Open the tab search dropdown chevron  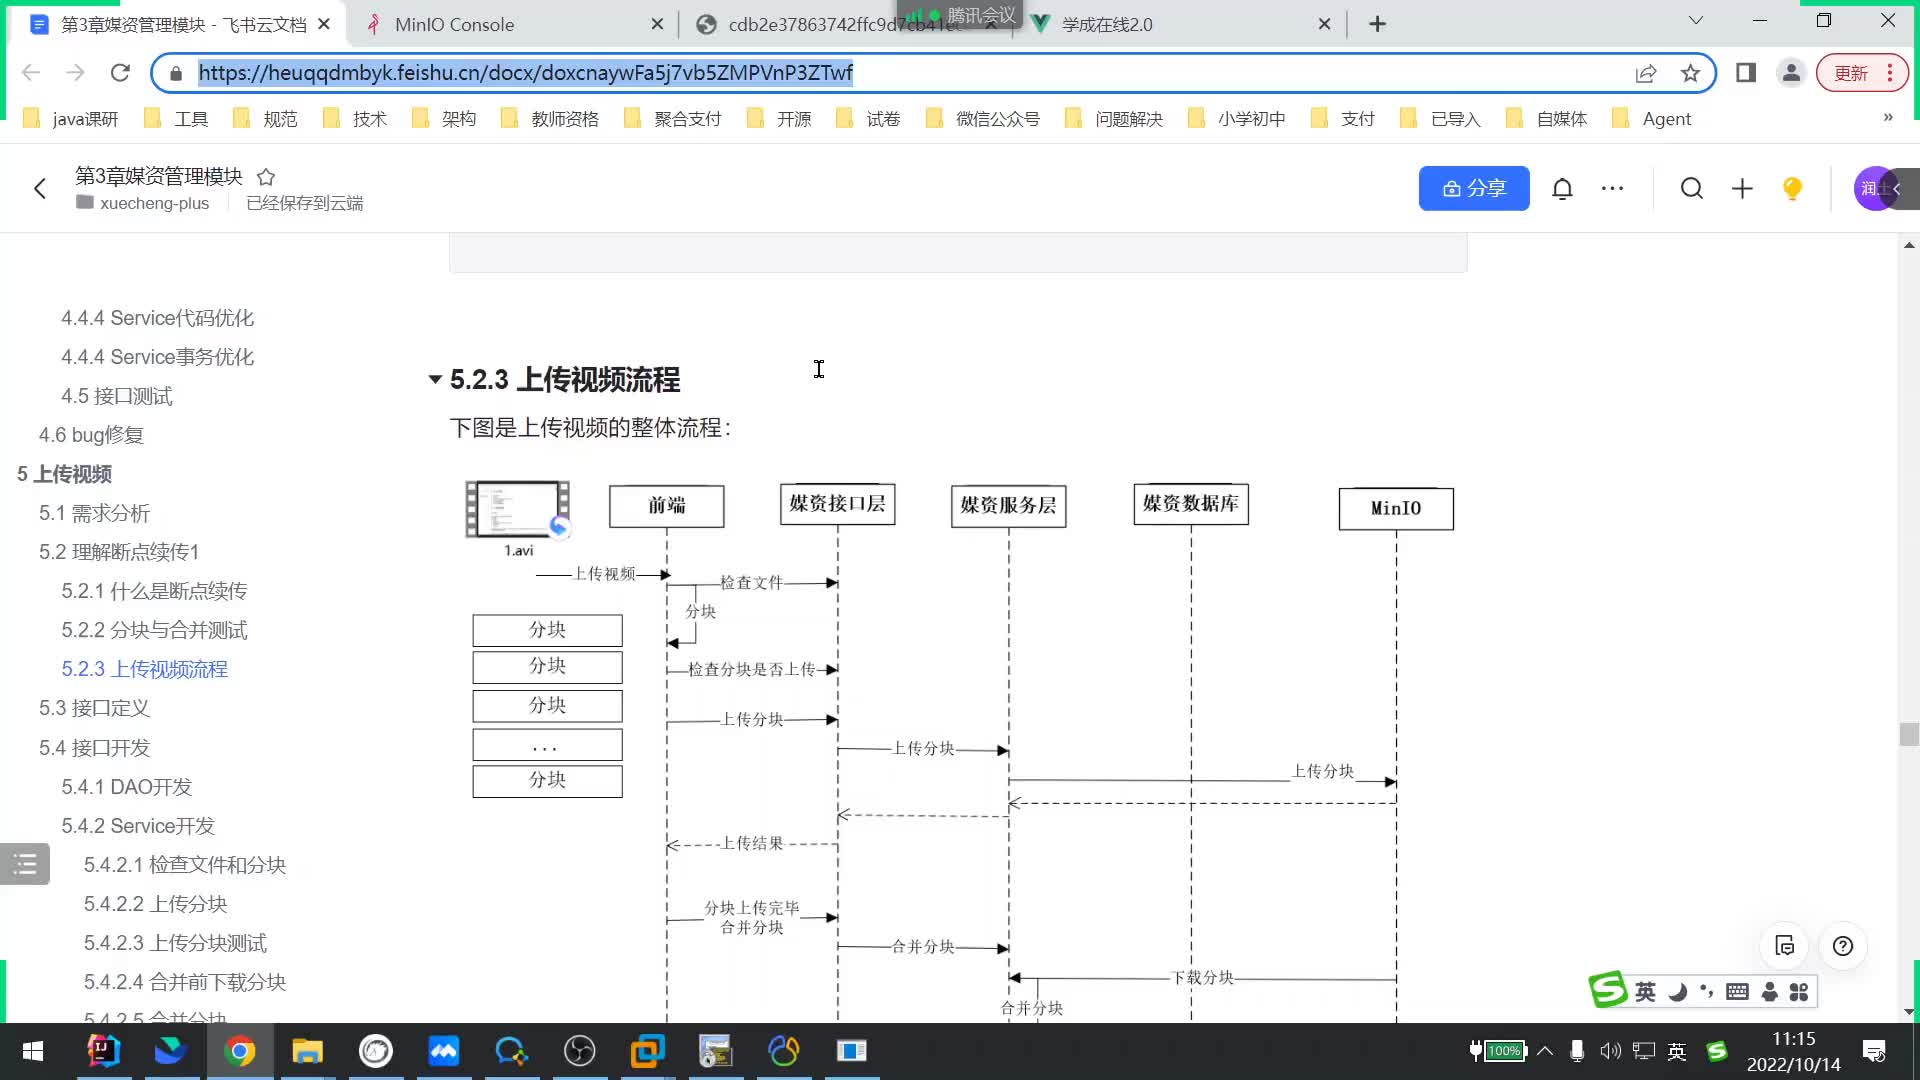point(1695,20)
